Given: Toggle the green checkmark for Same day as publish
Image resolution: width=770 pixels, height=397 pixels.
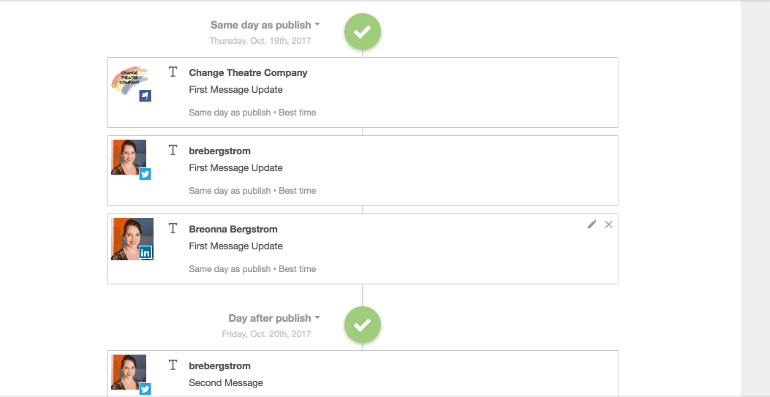Looking at the screenshot, I should click(x=362, y=32).
